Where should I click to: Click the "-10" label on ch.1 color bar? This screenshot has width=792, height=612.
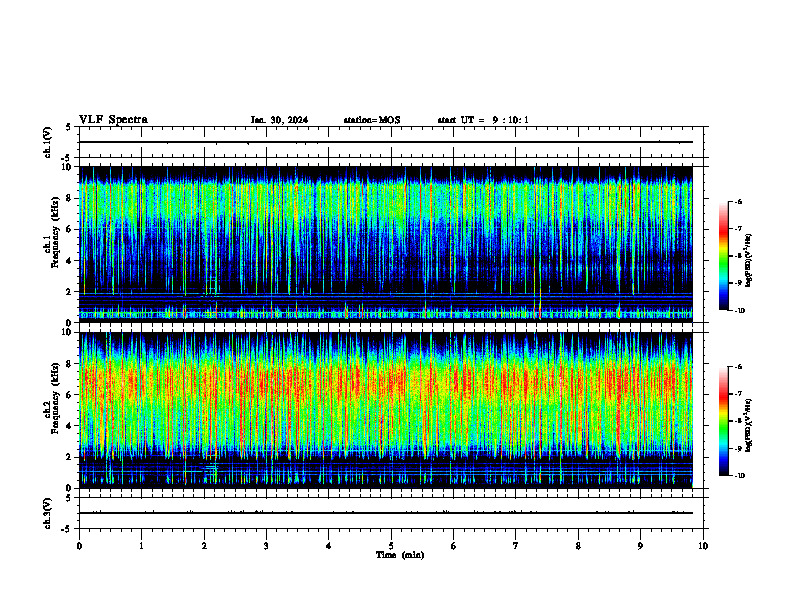tap(738, 311)
